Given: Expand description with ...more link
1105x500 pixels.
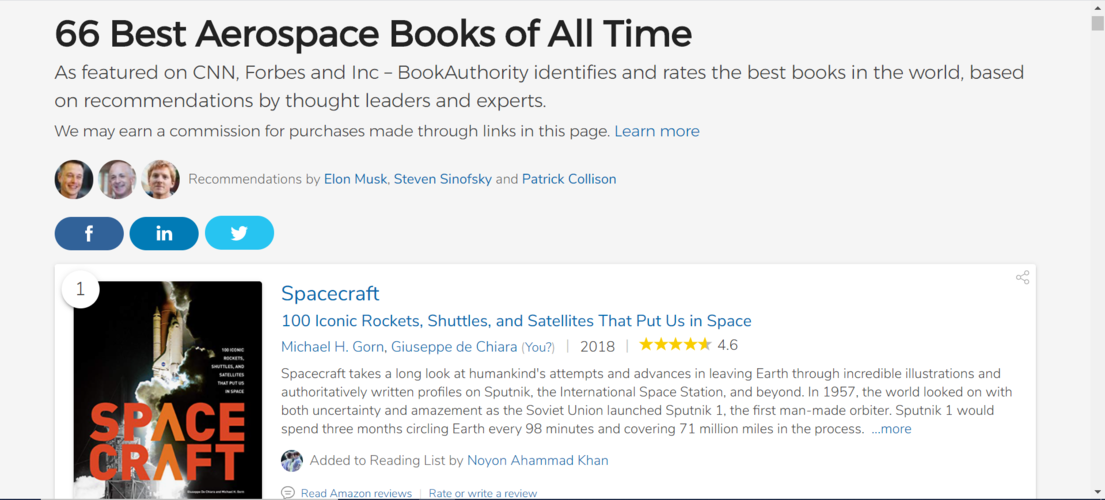Looking at the screenshot, I should [891, 429].
